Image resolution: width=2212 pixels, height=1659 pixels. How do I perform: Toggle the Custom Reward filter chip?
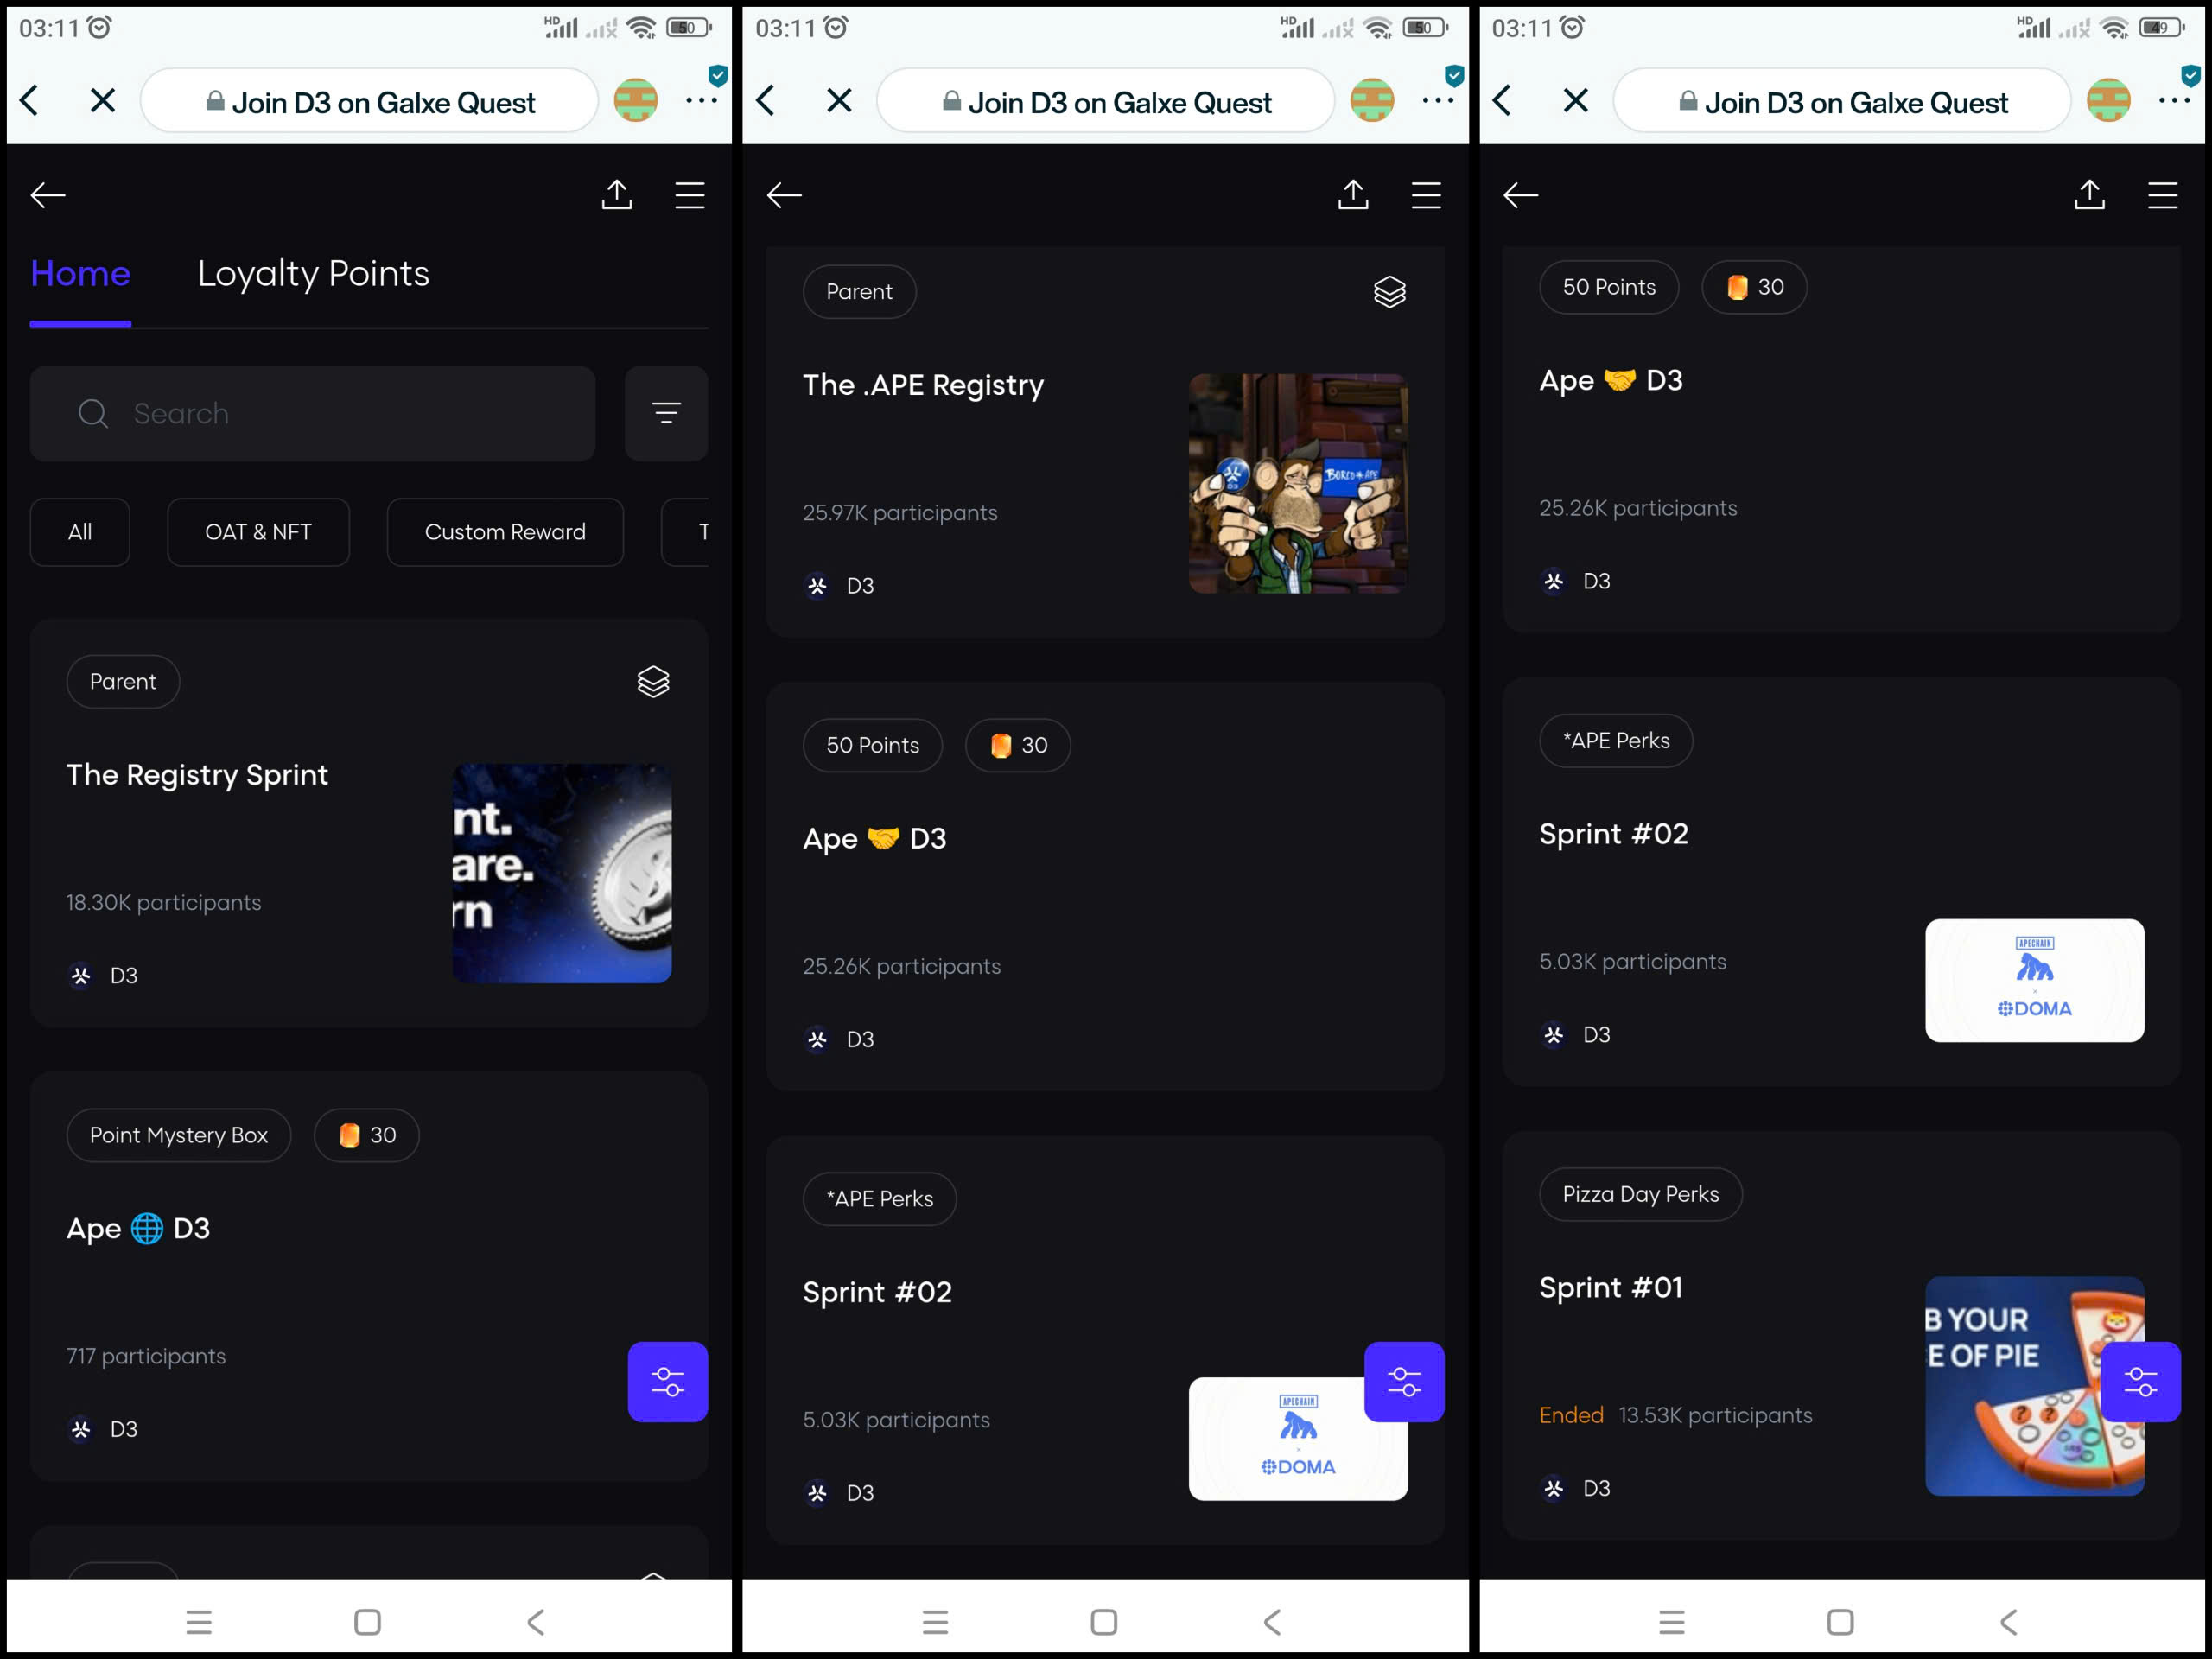coord(505,532)
